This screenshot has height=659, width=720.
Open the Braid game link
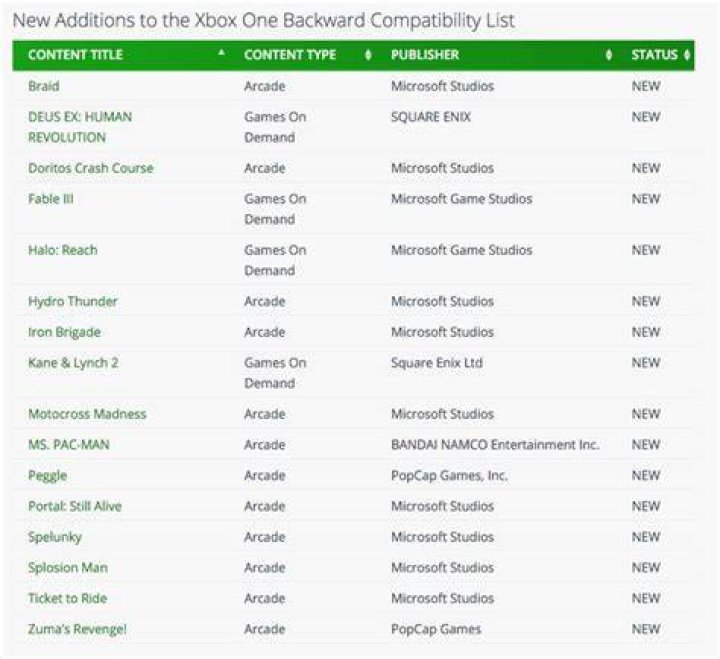pyautogui.click(x=44, y=86)
